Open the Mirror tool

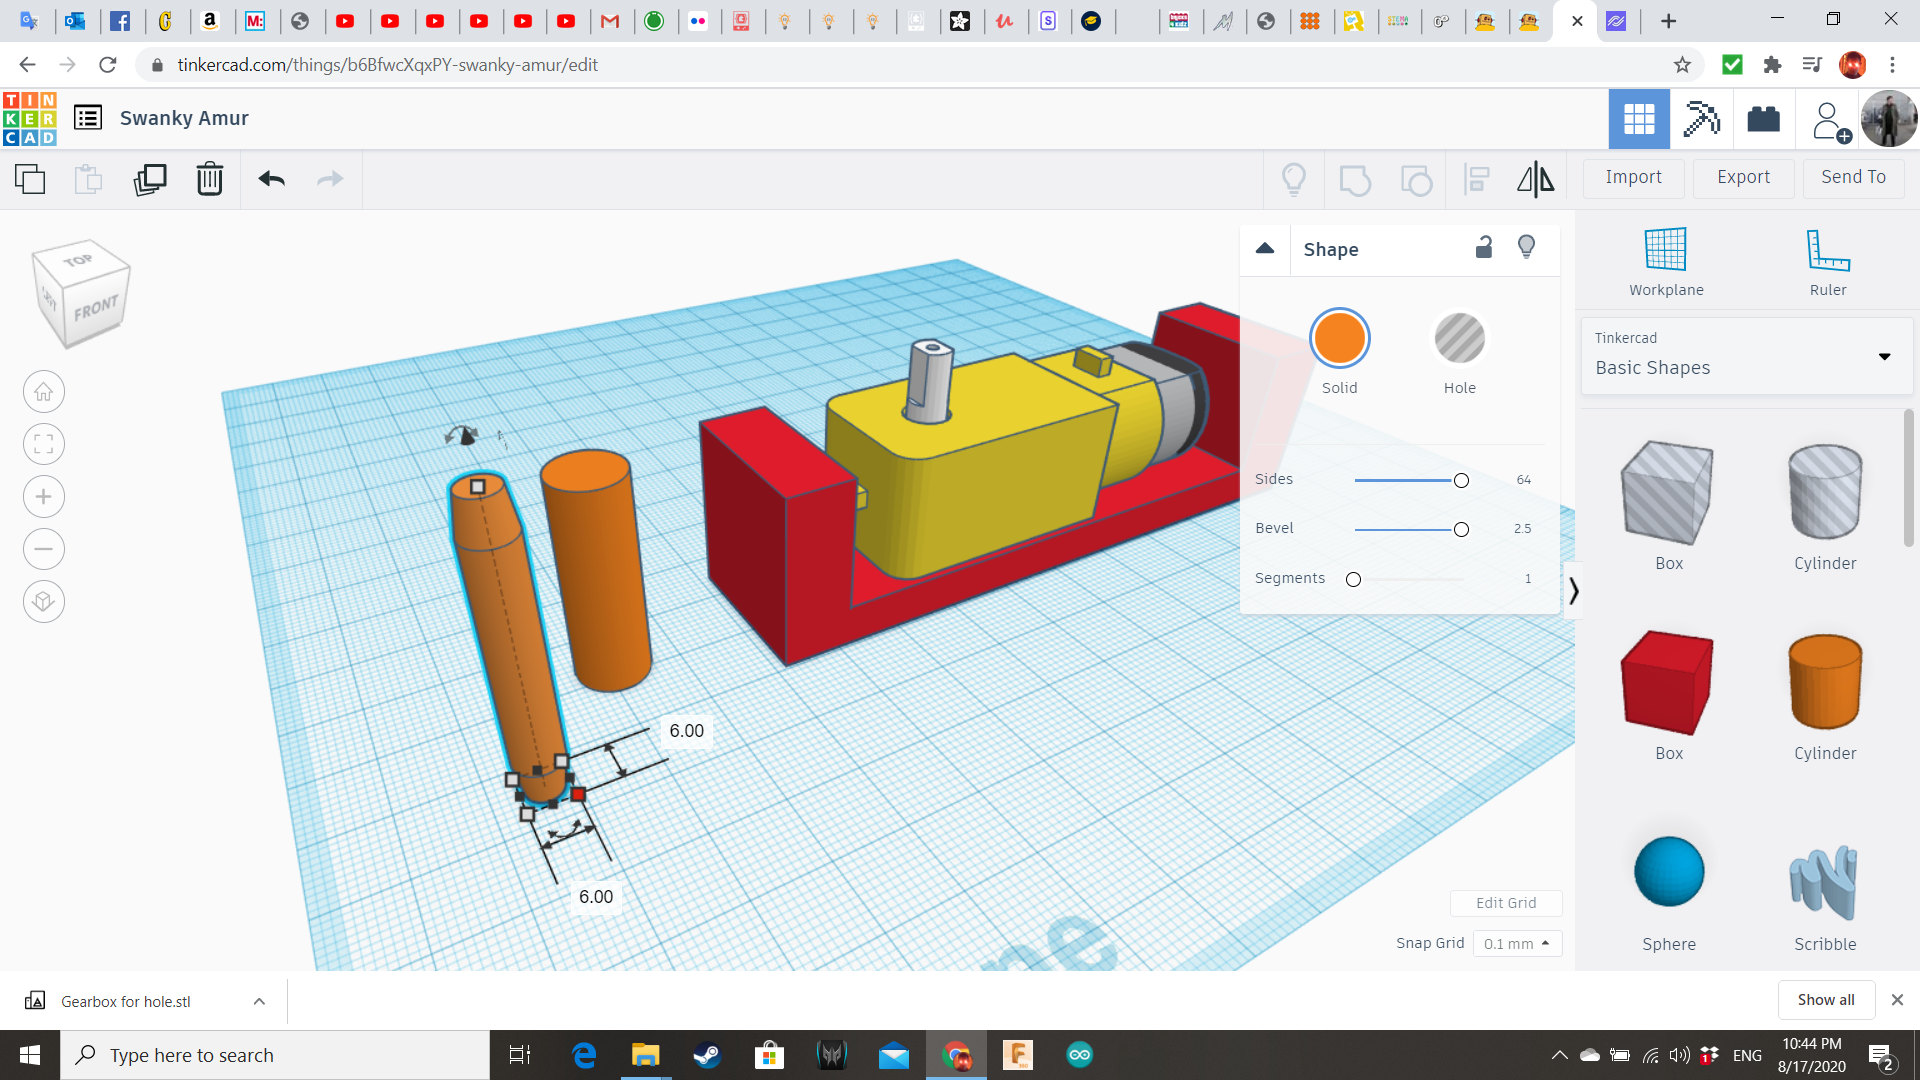click(x=1535, y=179)
